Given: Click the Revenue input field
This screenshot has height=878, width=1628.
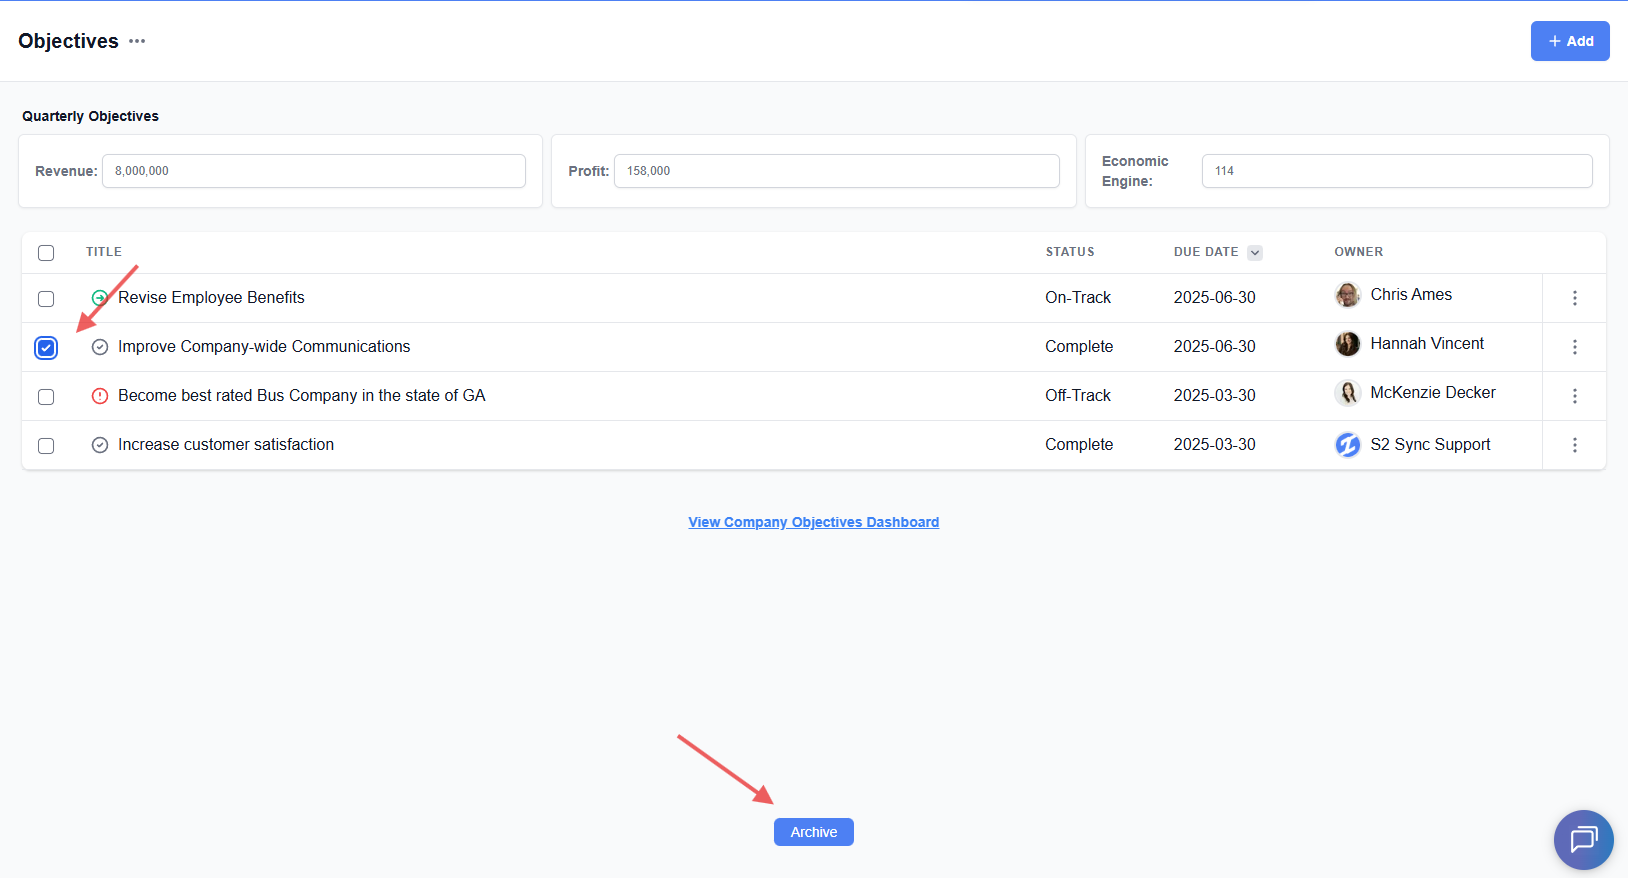Looking at the screenshot, I should 313,171.
